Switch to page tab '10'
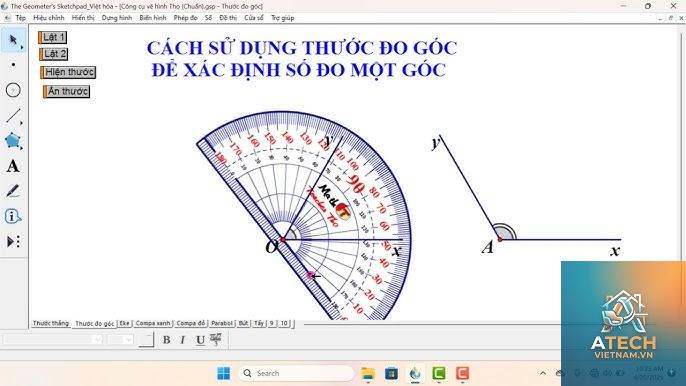The height and width of the screenshot is (386, 686). click(284, 323)
